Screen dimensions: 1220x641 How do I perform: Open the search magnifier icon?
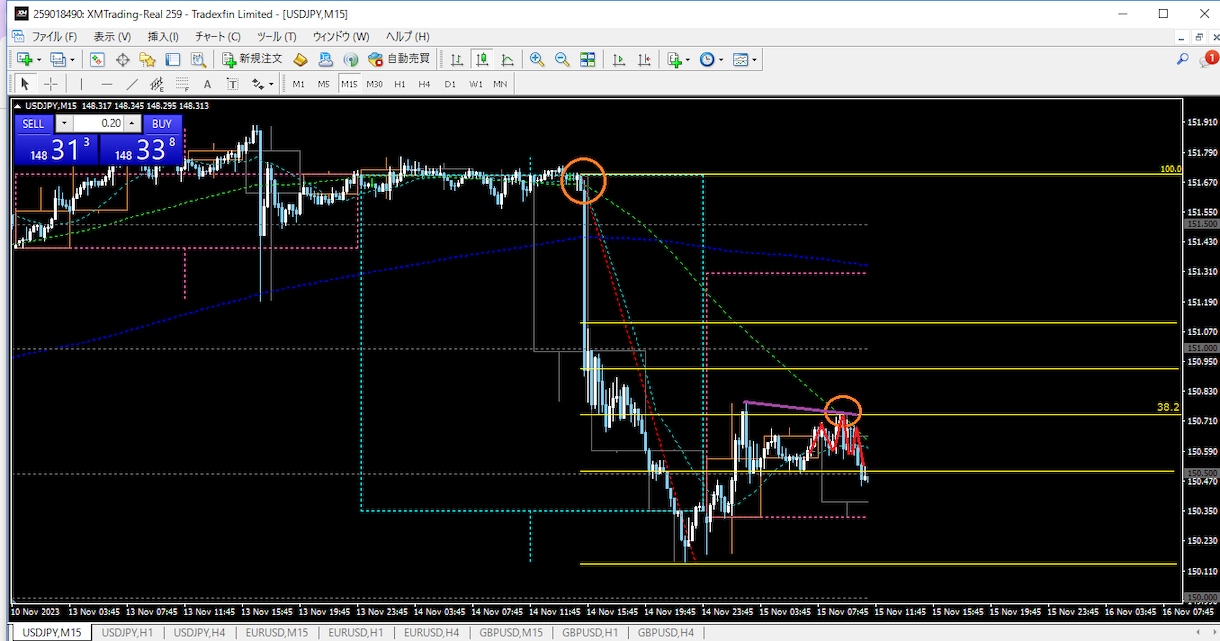(1183, 60)
